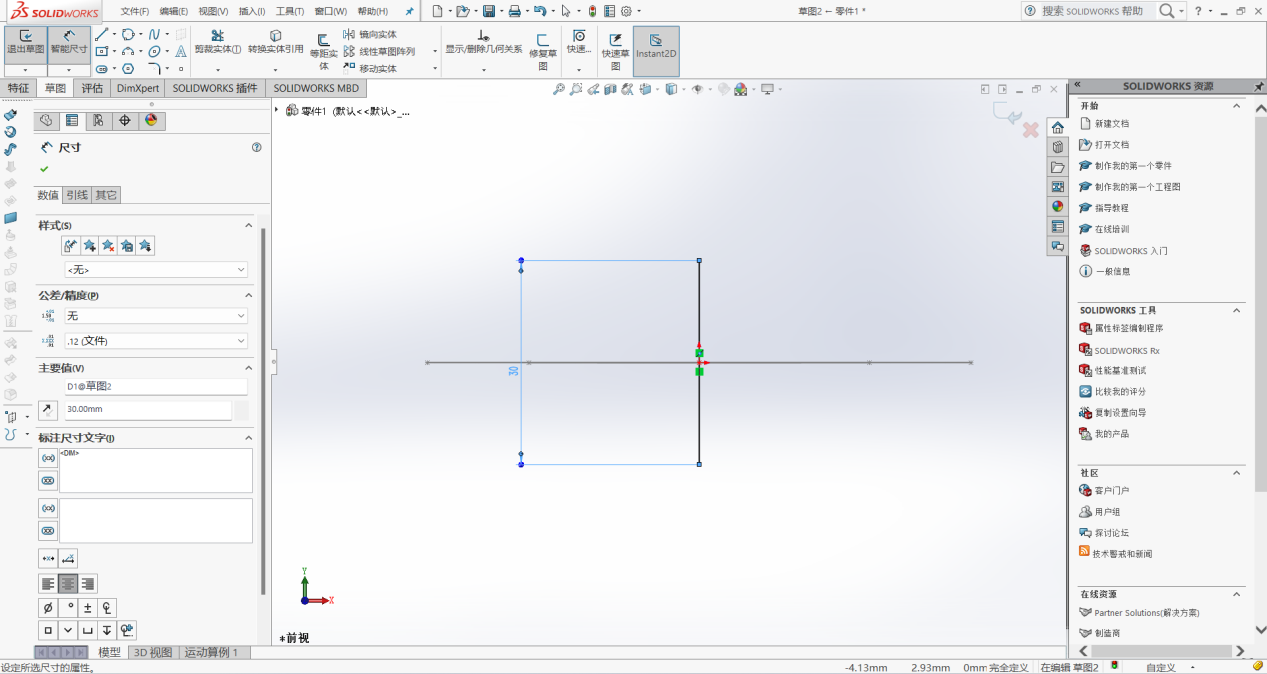Select the Offset Entities (等距实体) tool

[323, 52]
